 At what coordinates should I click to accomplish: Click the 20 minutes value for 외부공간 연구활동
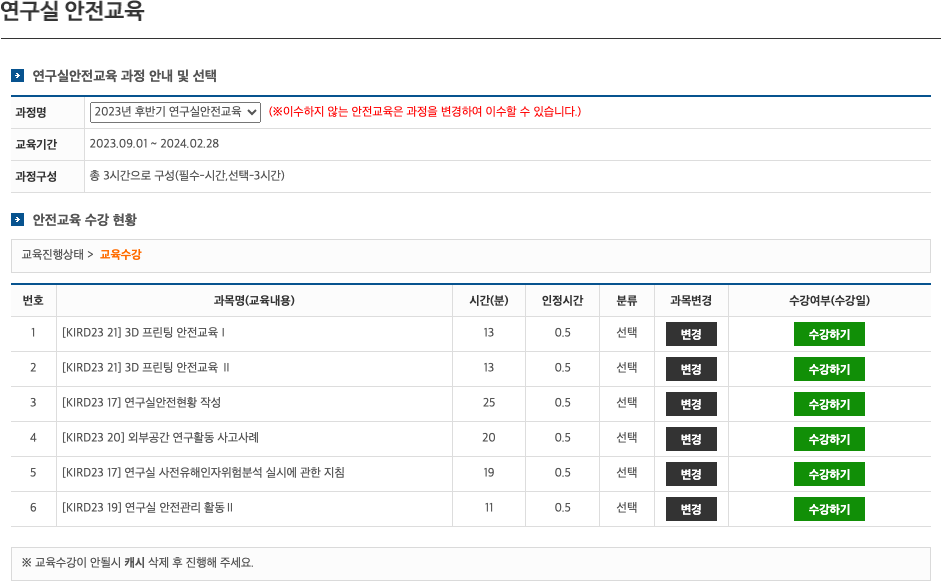489,437
